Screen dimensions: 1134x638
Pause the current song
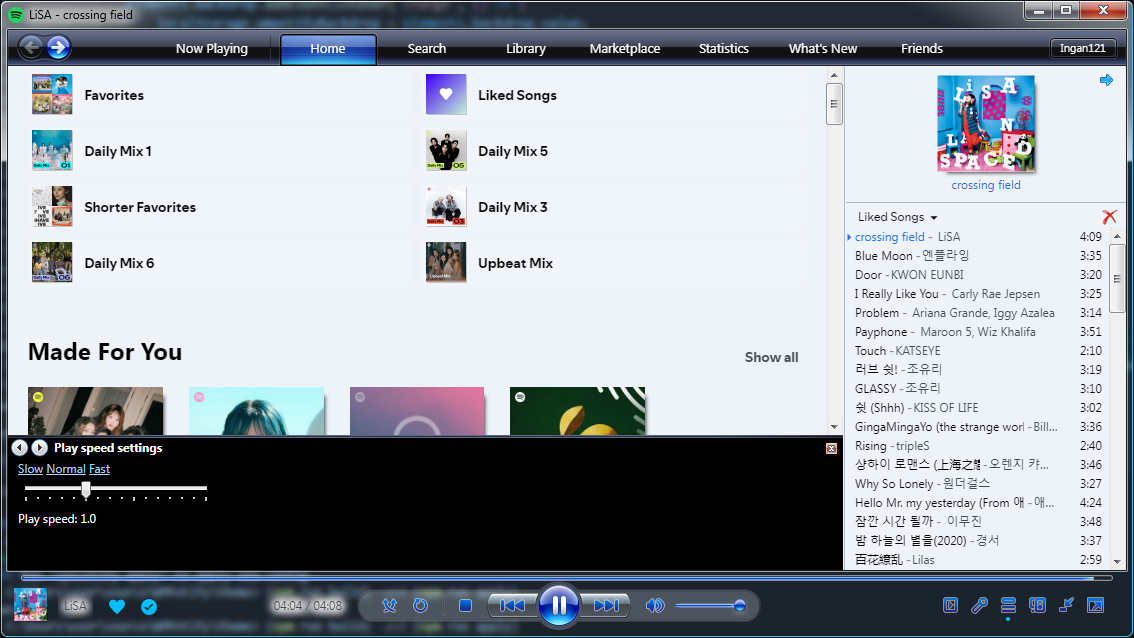558,605
